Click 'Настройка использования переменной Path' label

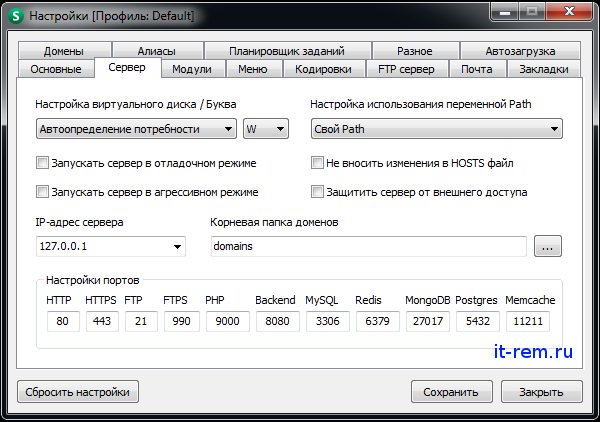click(x=421, y=104)
